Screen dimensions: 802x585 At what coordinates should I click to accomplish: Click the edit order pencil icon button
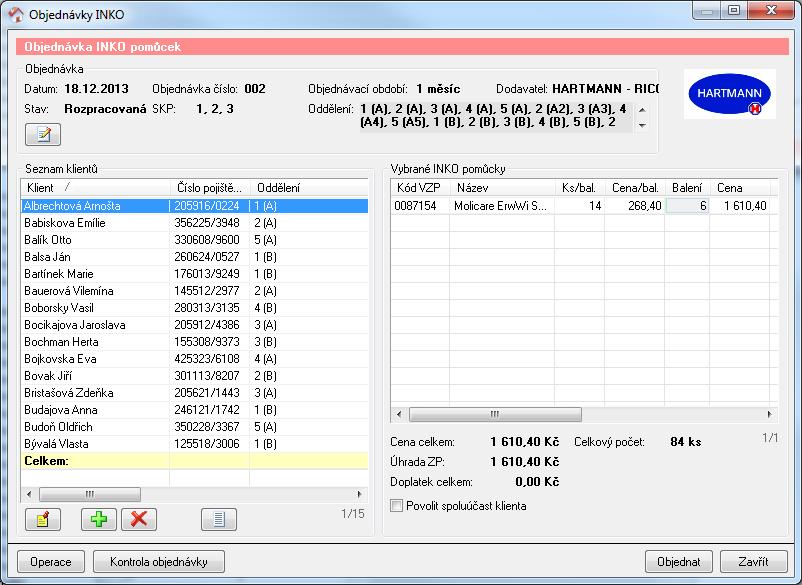(x=43, y=134)
